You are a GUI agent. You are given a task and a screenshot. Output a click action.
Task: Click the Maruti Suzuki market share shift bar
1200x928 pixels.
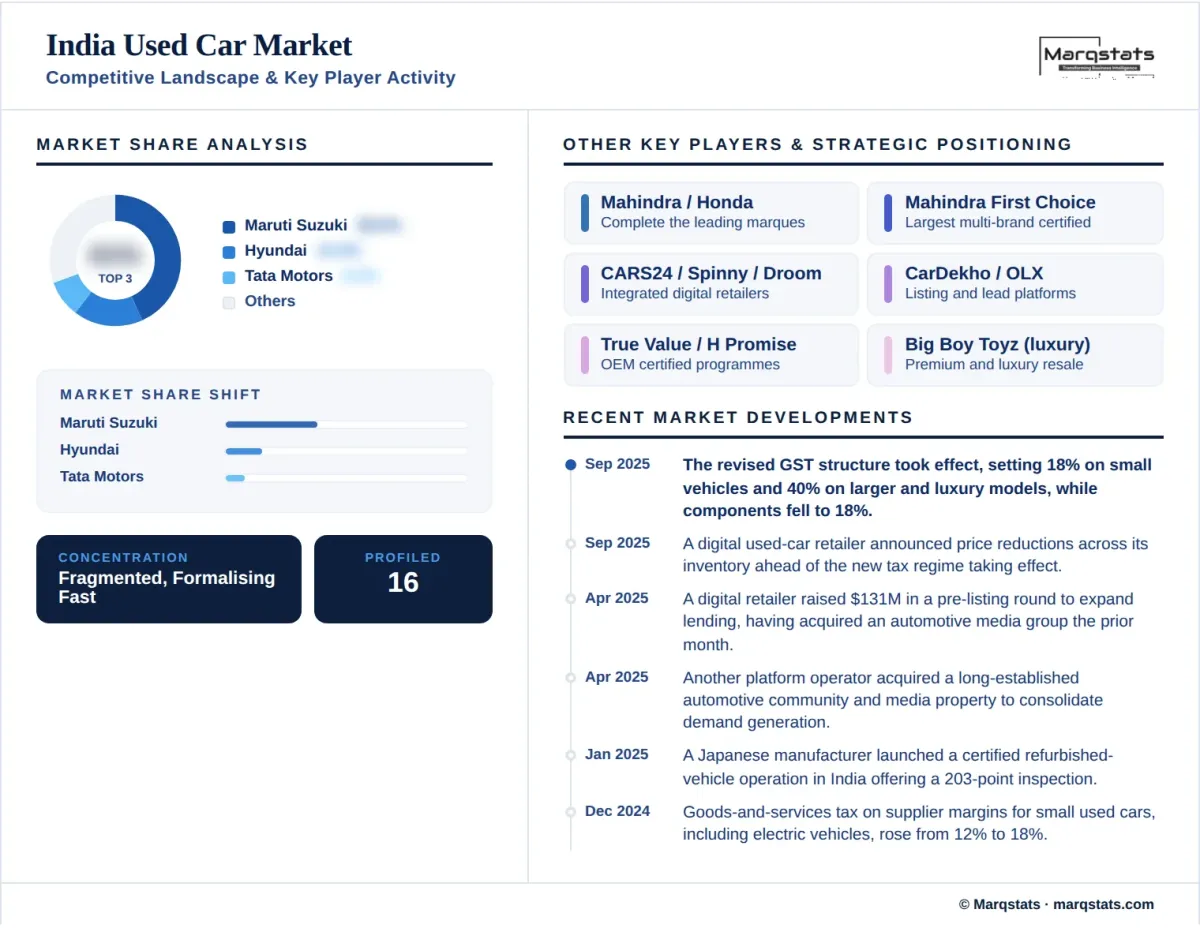click(346, 424)
